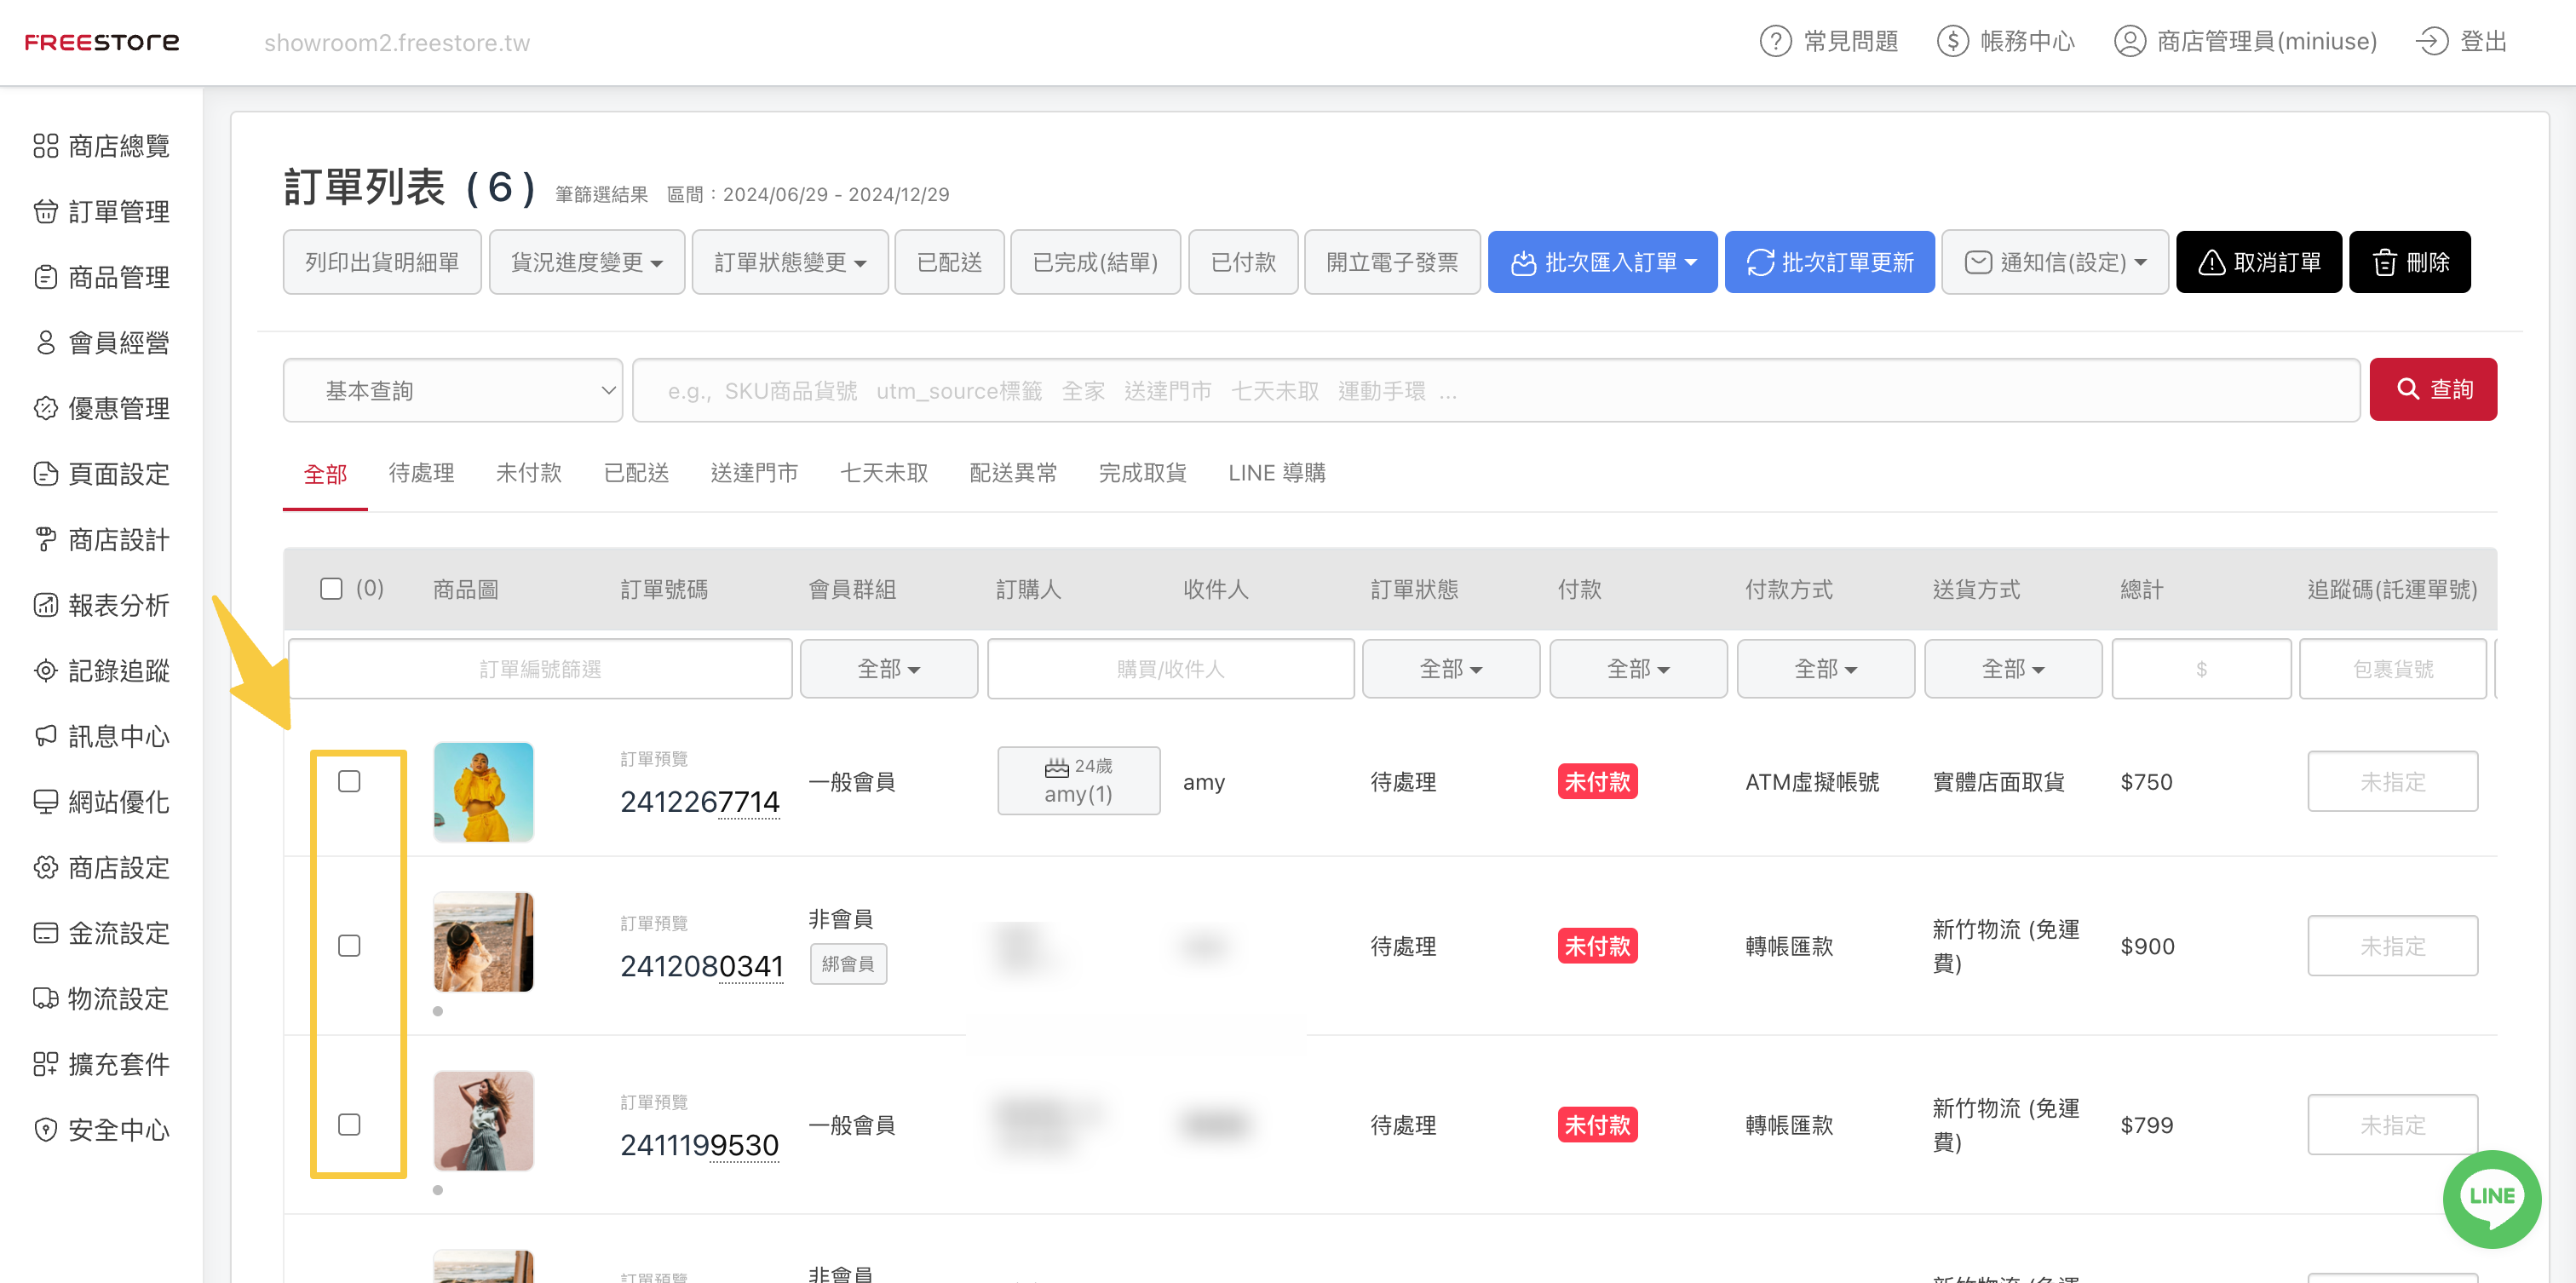Image resolution: width=2576 pixels, height=1283 pixels.
Task: Open 送貨方式 全部 filter dropdown
Action: coord(2013,669)
